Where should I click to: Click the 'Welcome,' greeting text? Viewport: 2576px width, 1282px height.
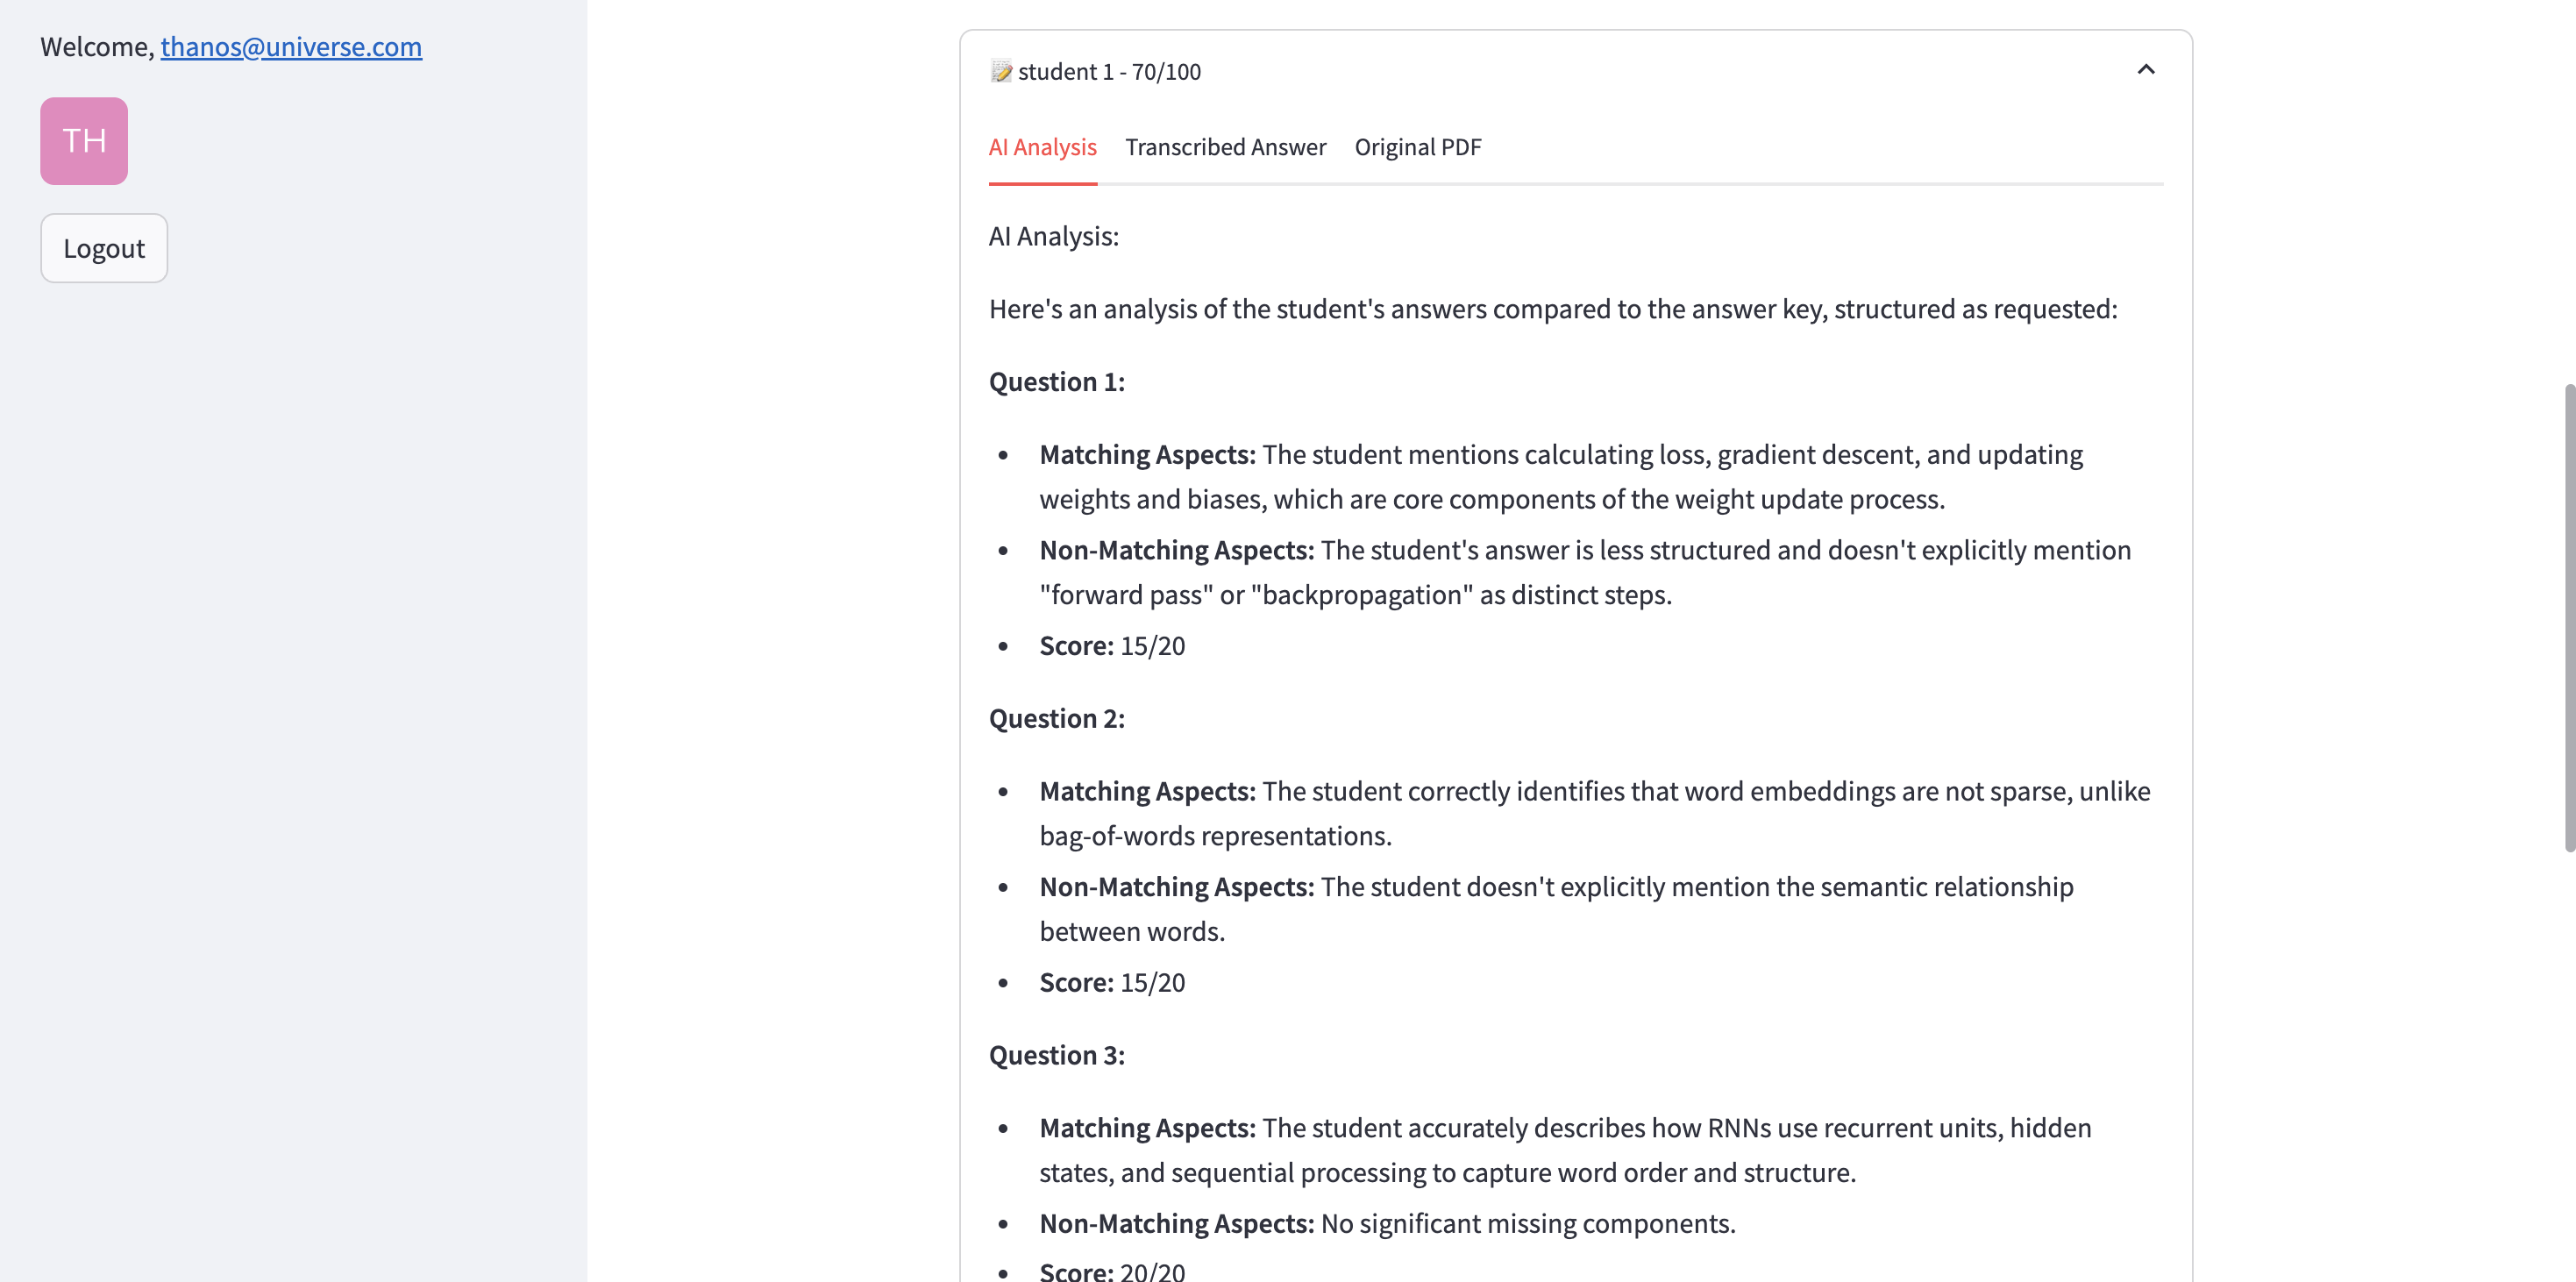click(97, 46)
